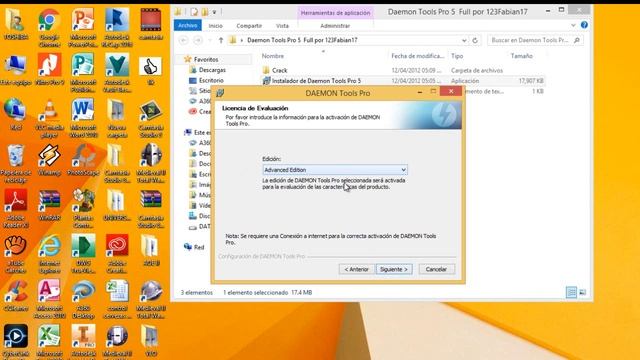Open the Archivo menu in Explorer
Screen dimensions: 640x360
point(187,25)
